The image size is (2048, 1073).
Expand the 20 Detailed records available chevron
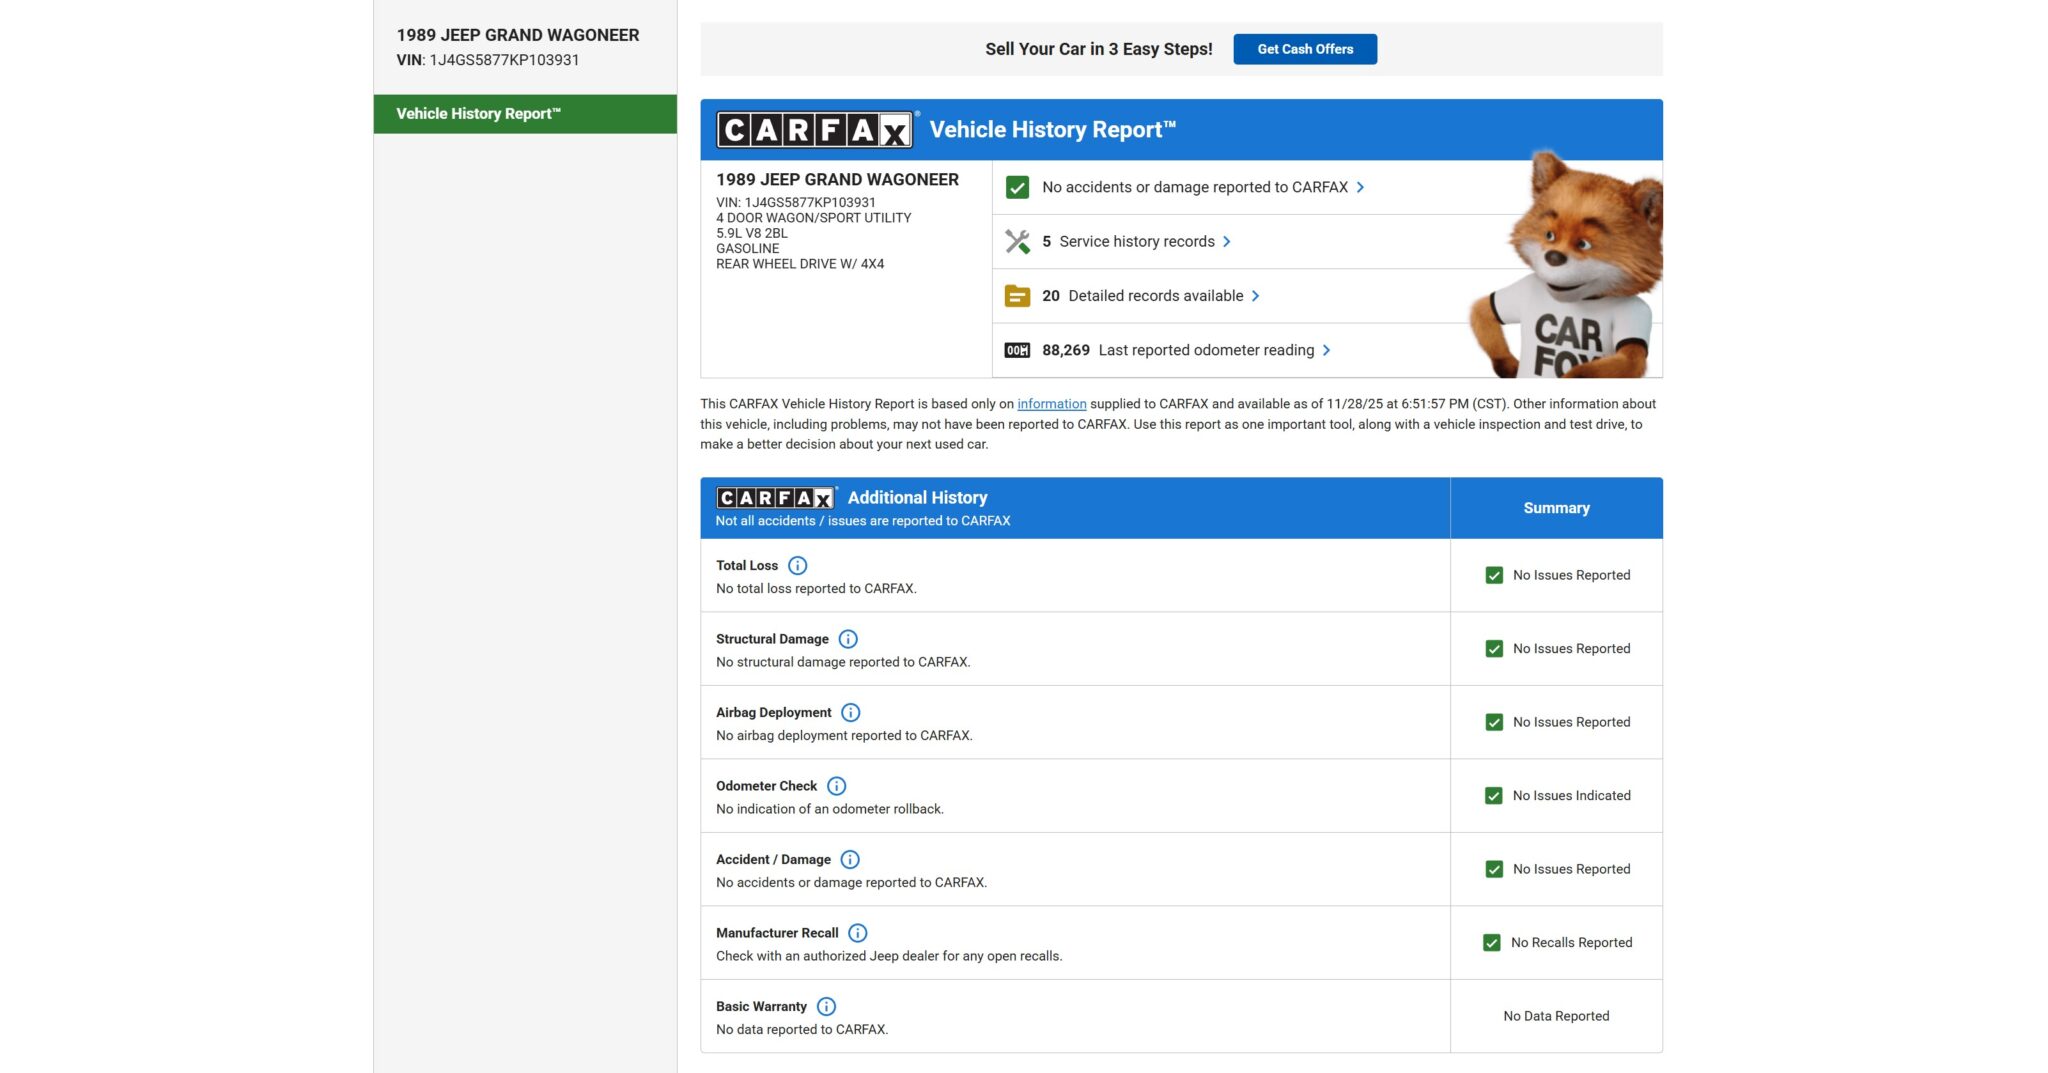(x=1256, y=296)
